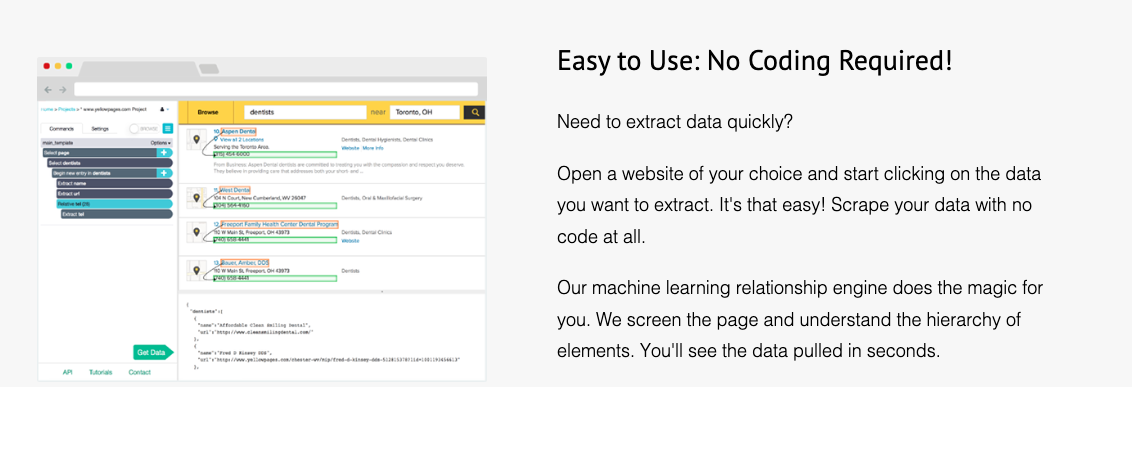Switch to the Settings tab
This screenshot has height=464, width=1132.
click(x=100, y=129)
